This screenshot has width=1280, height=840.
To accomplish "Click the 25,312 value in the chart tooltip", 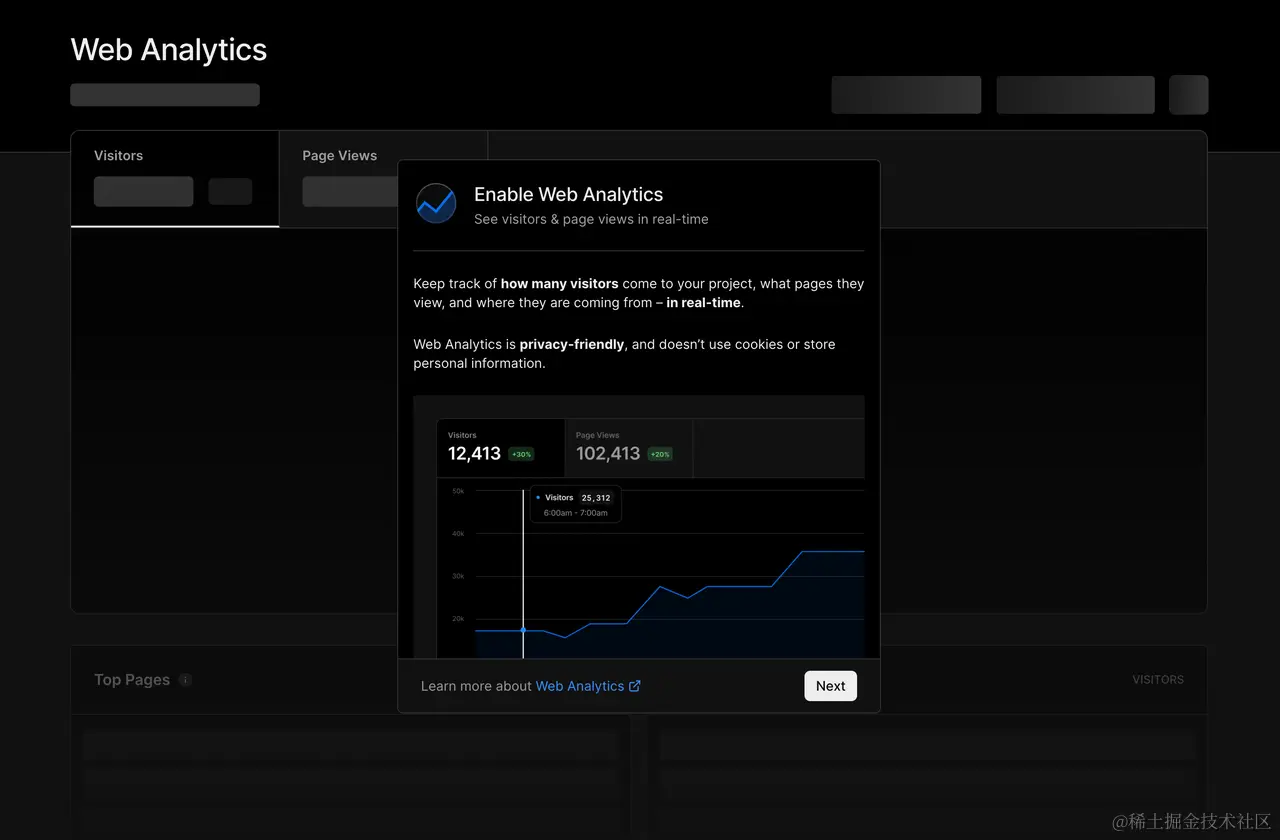I will (596, 498).
